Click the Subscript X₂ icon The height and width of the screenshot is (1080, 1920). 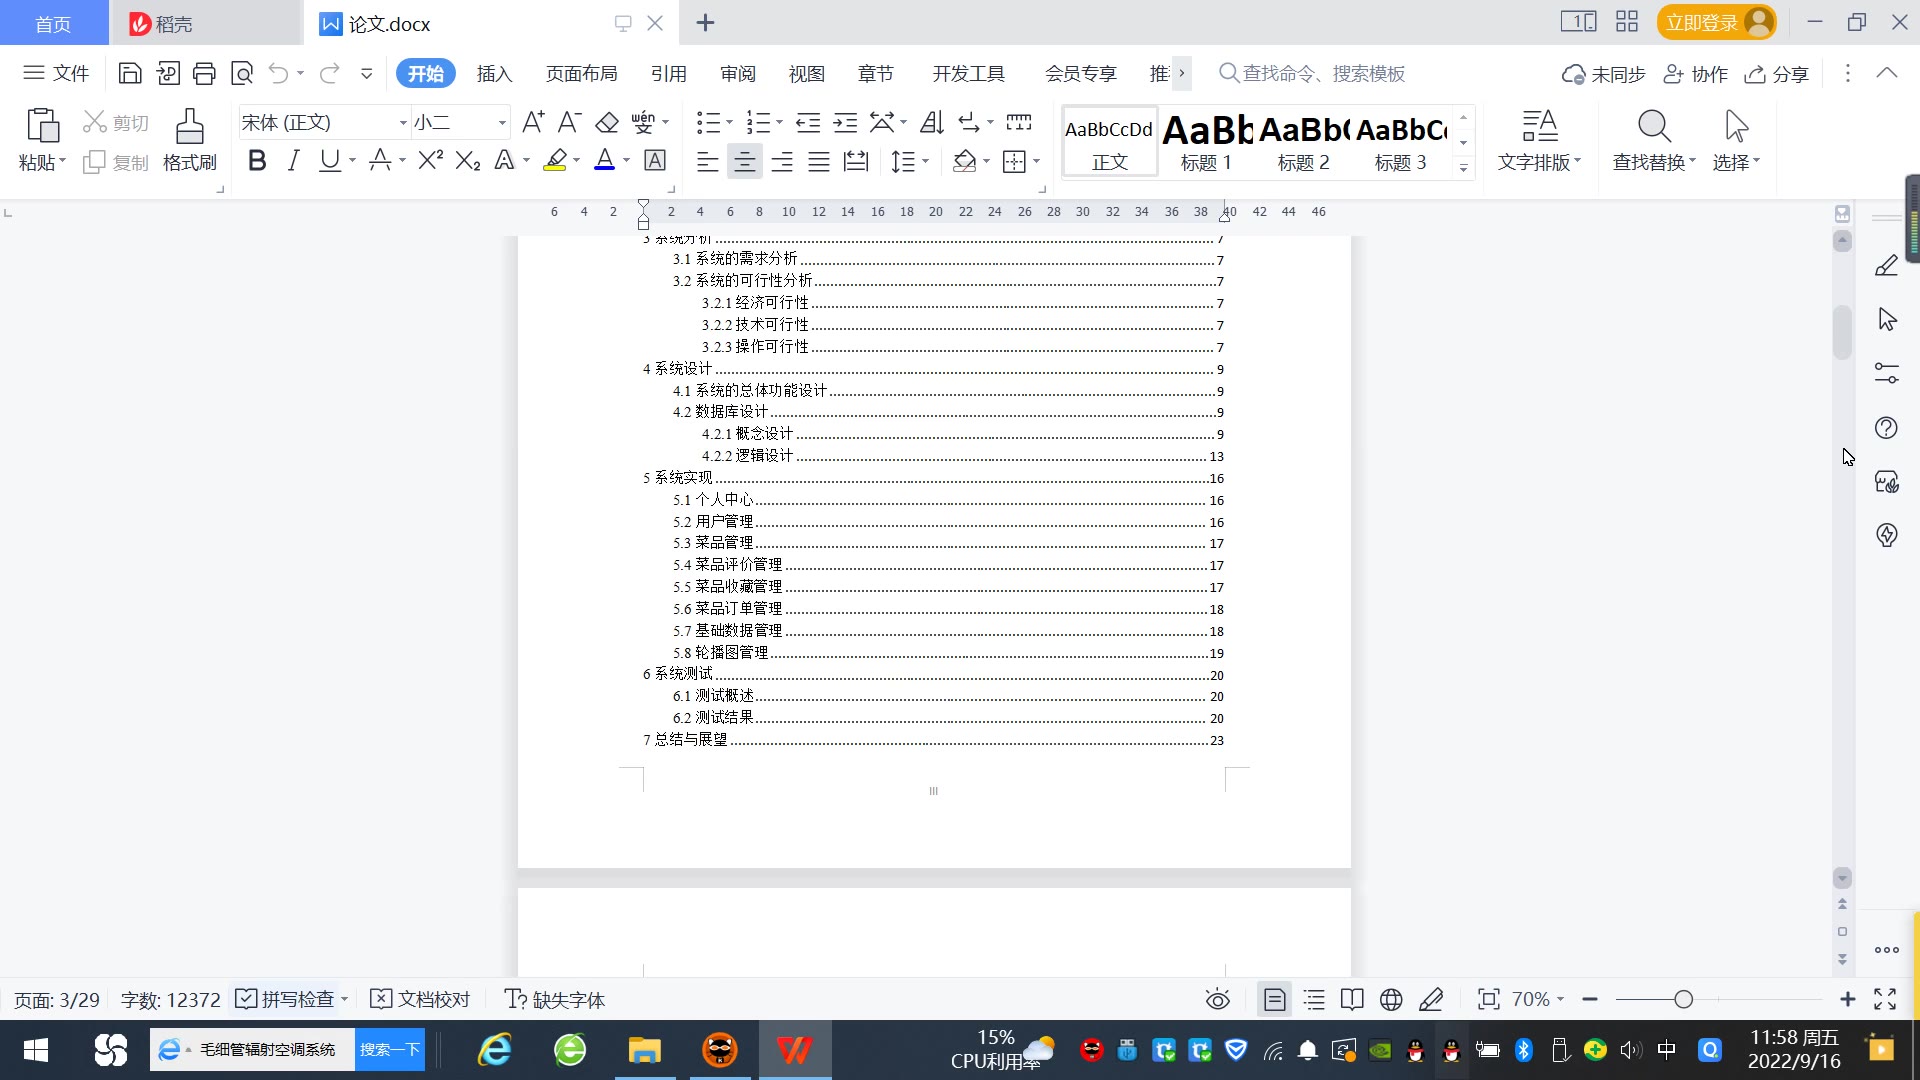click(468, 160)
